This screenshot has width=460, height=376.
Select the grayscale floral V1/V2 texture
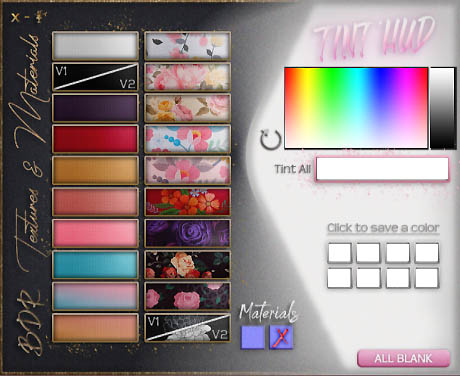pyautogui.click(x=188, y=328)
